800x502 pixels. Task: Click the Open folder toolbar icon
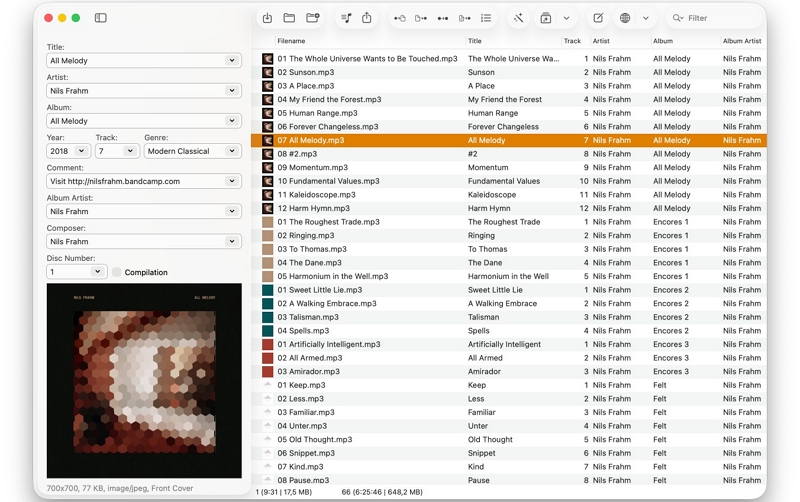289,18
